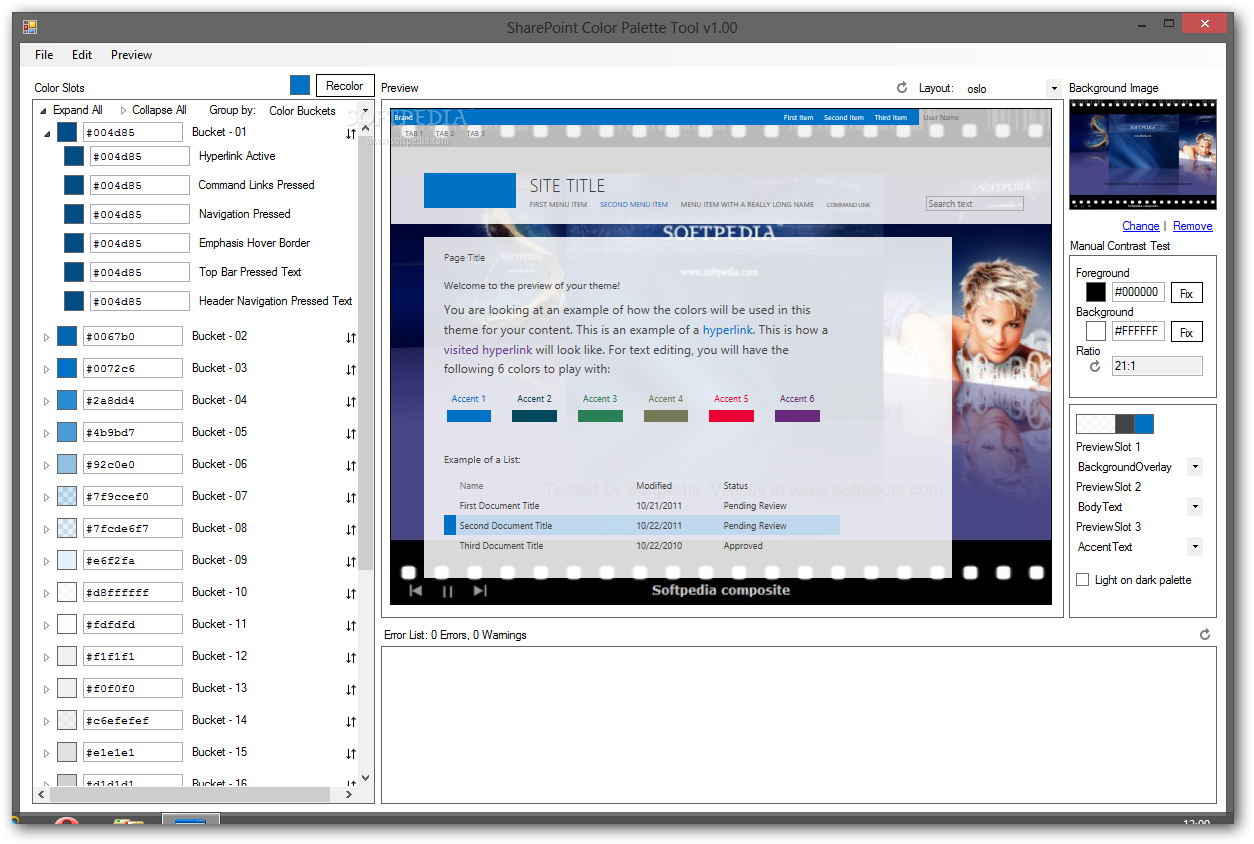The width and height of the screenshot is (1254, 844).
Task: Refresh the Error List
Action: pos(1205,635)
